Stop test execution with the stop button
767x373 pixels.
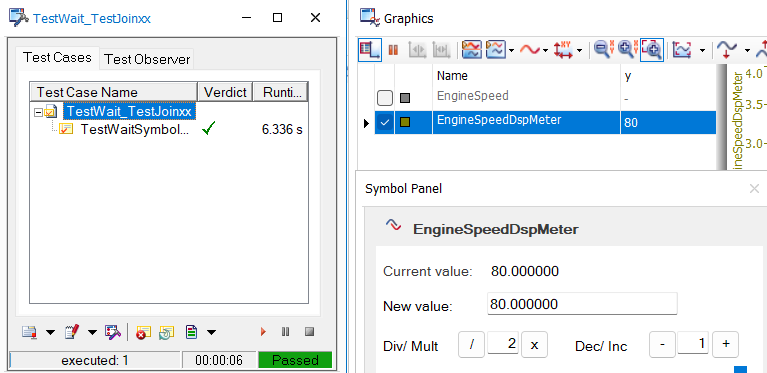[309, 332]
